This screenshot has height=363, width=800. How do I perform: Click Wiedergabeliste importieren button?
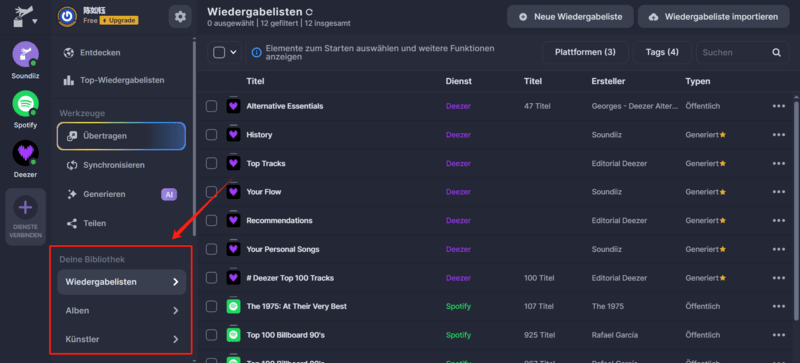point(713,17)
